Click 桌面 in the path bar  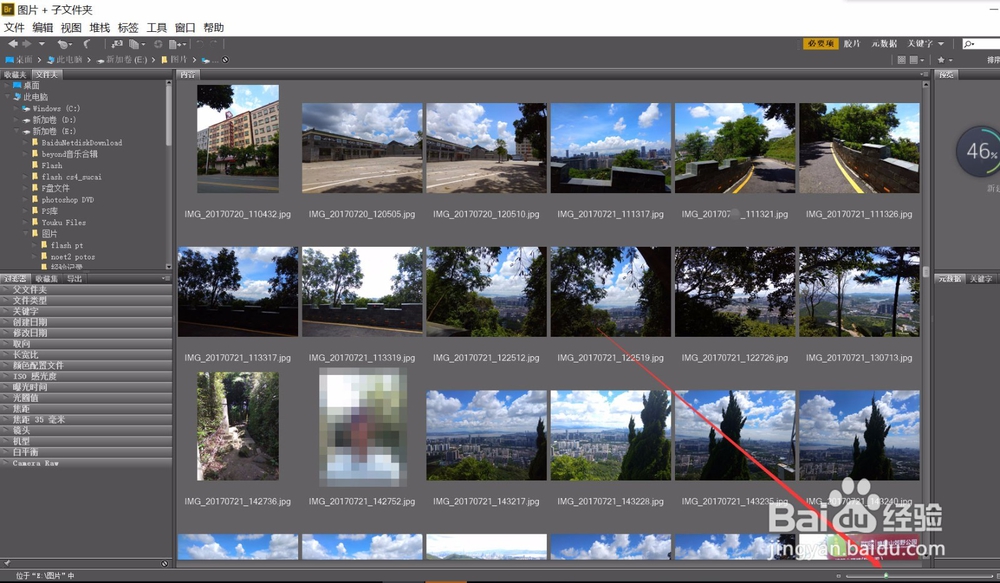19,60
